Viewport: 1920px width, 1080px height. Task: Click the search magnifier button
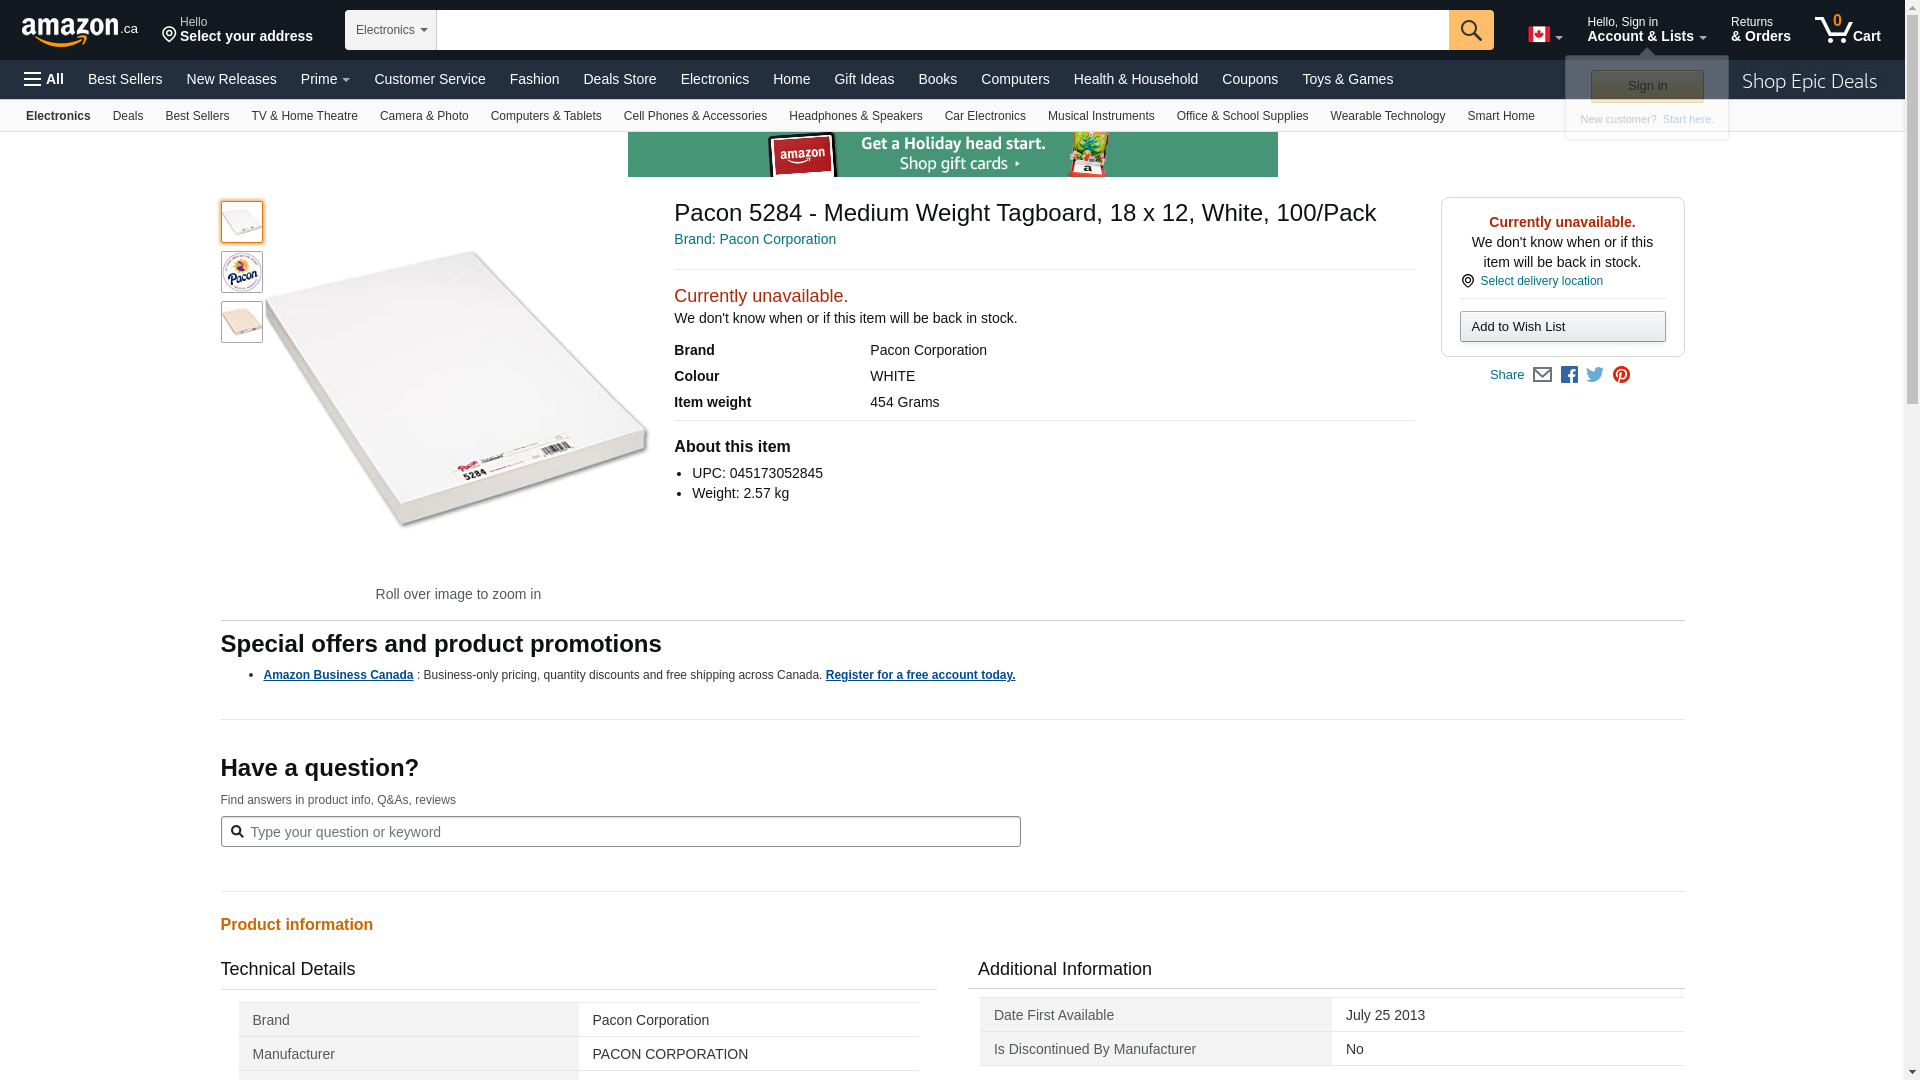click(x=1470, y=30)
